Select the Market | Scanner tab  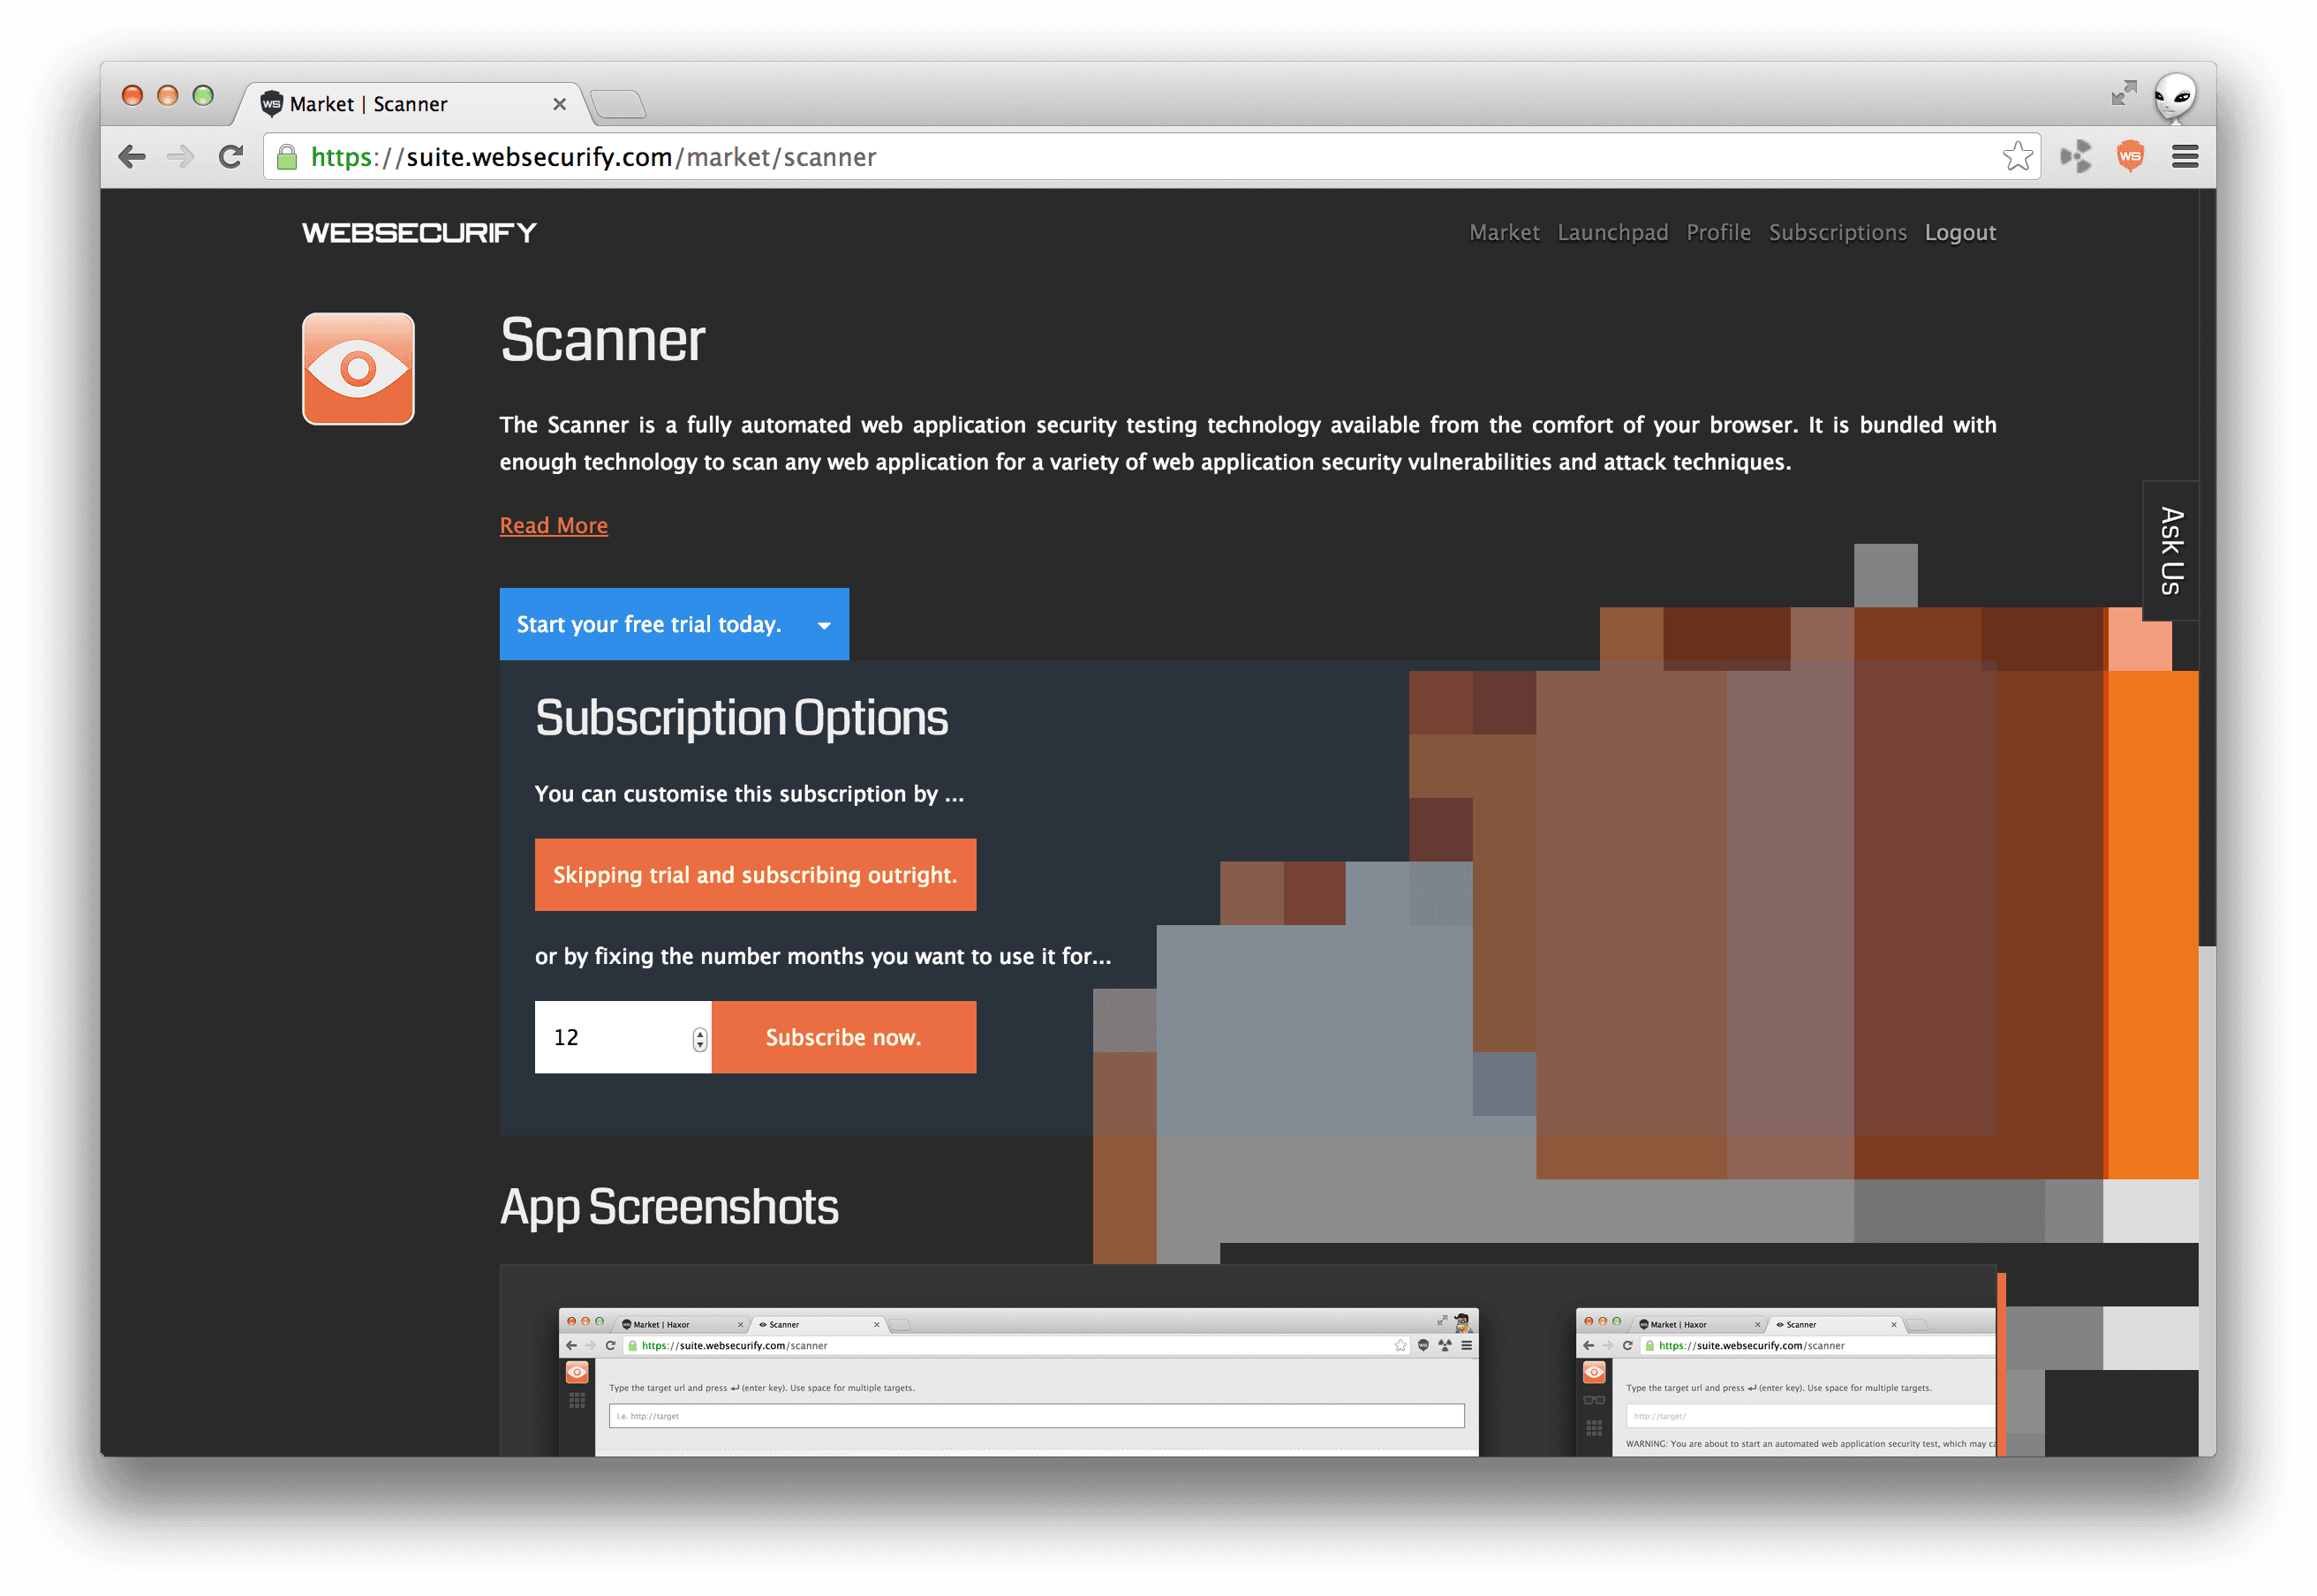click(x=410, y=104)
